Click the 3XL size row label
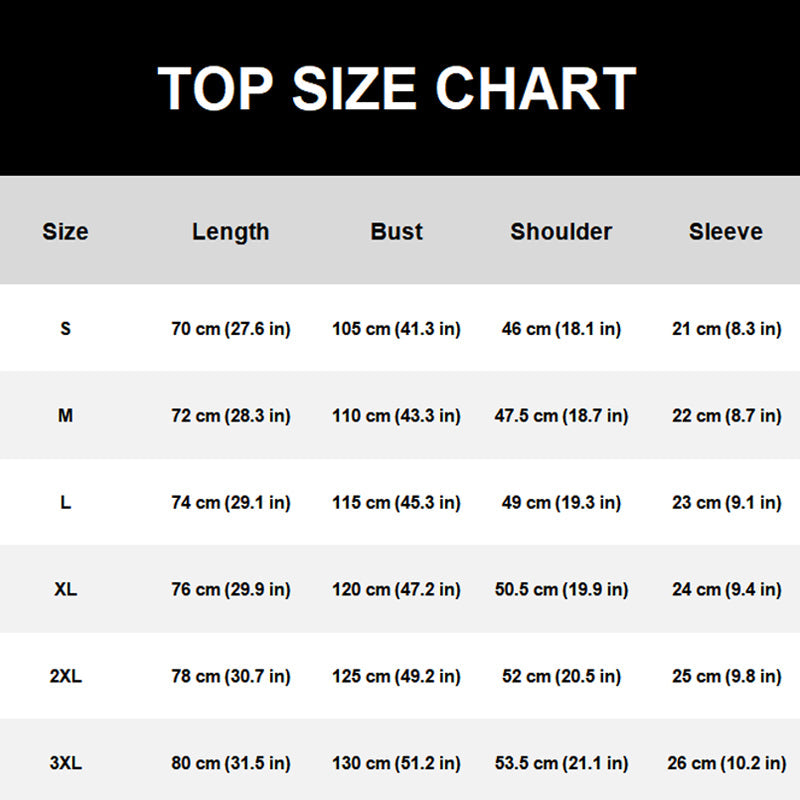800x800 pixels. pos(65,764)
